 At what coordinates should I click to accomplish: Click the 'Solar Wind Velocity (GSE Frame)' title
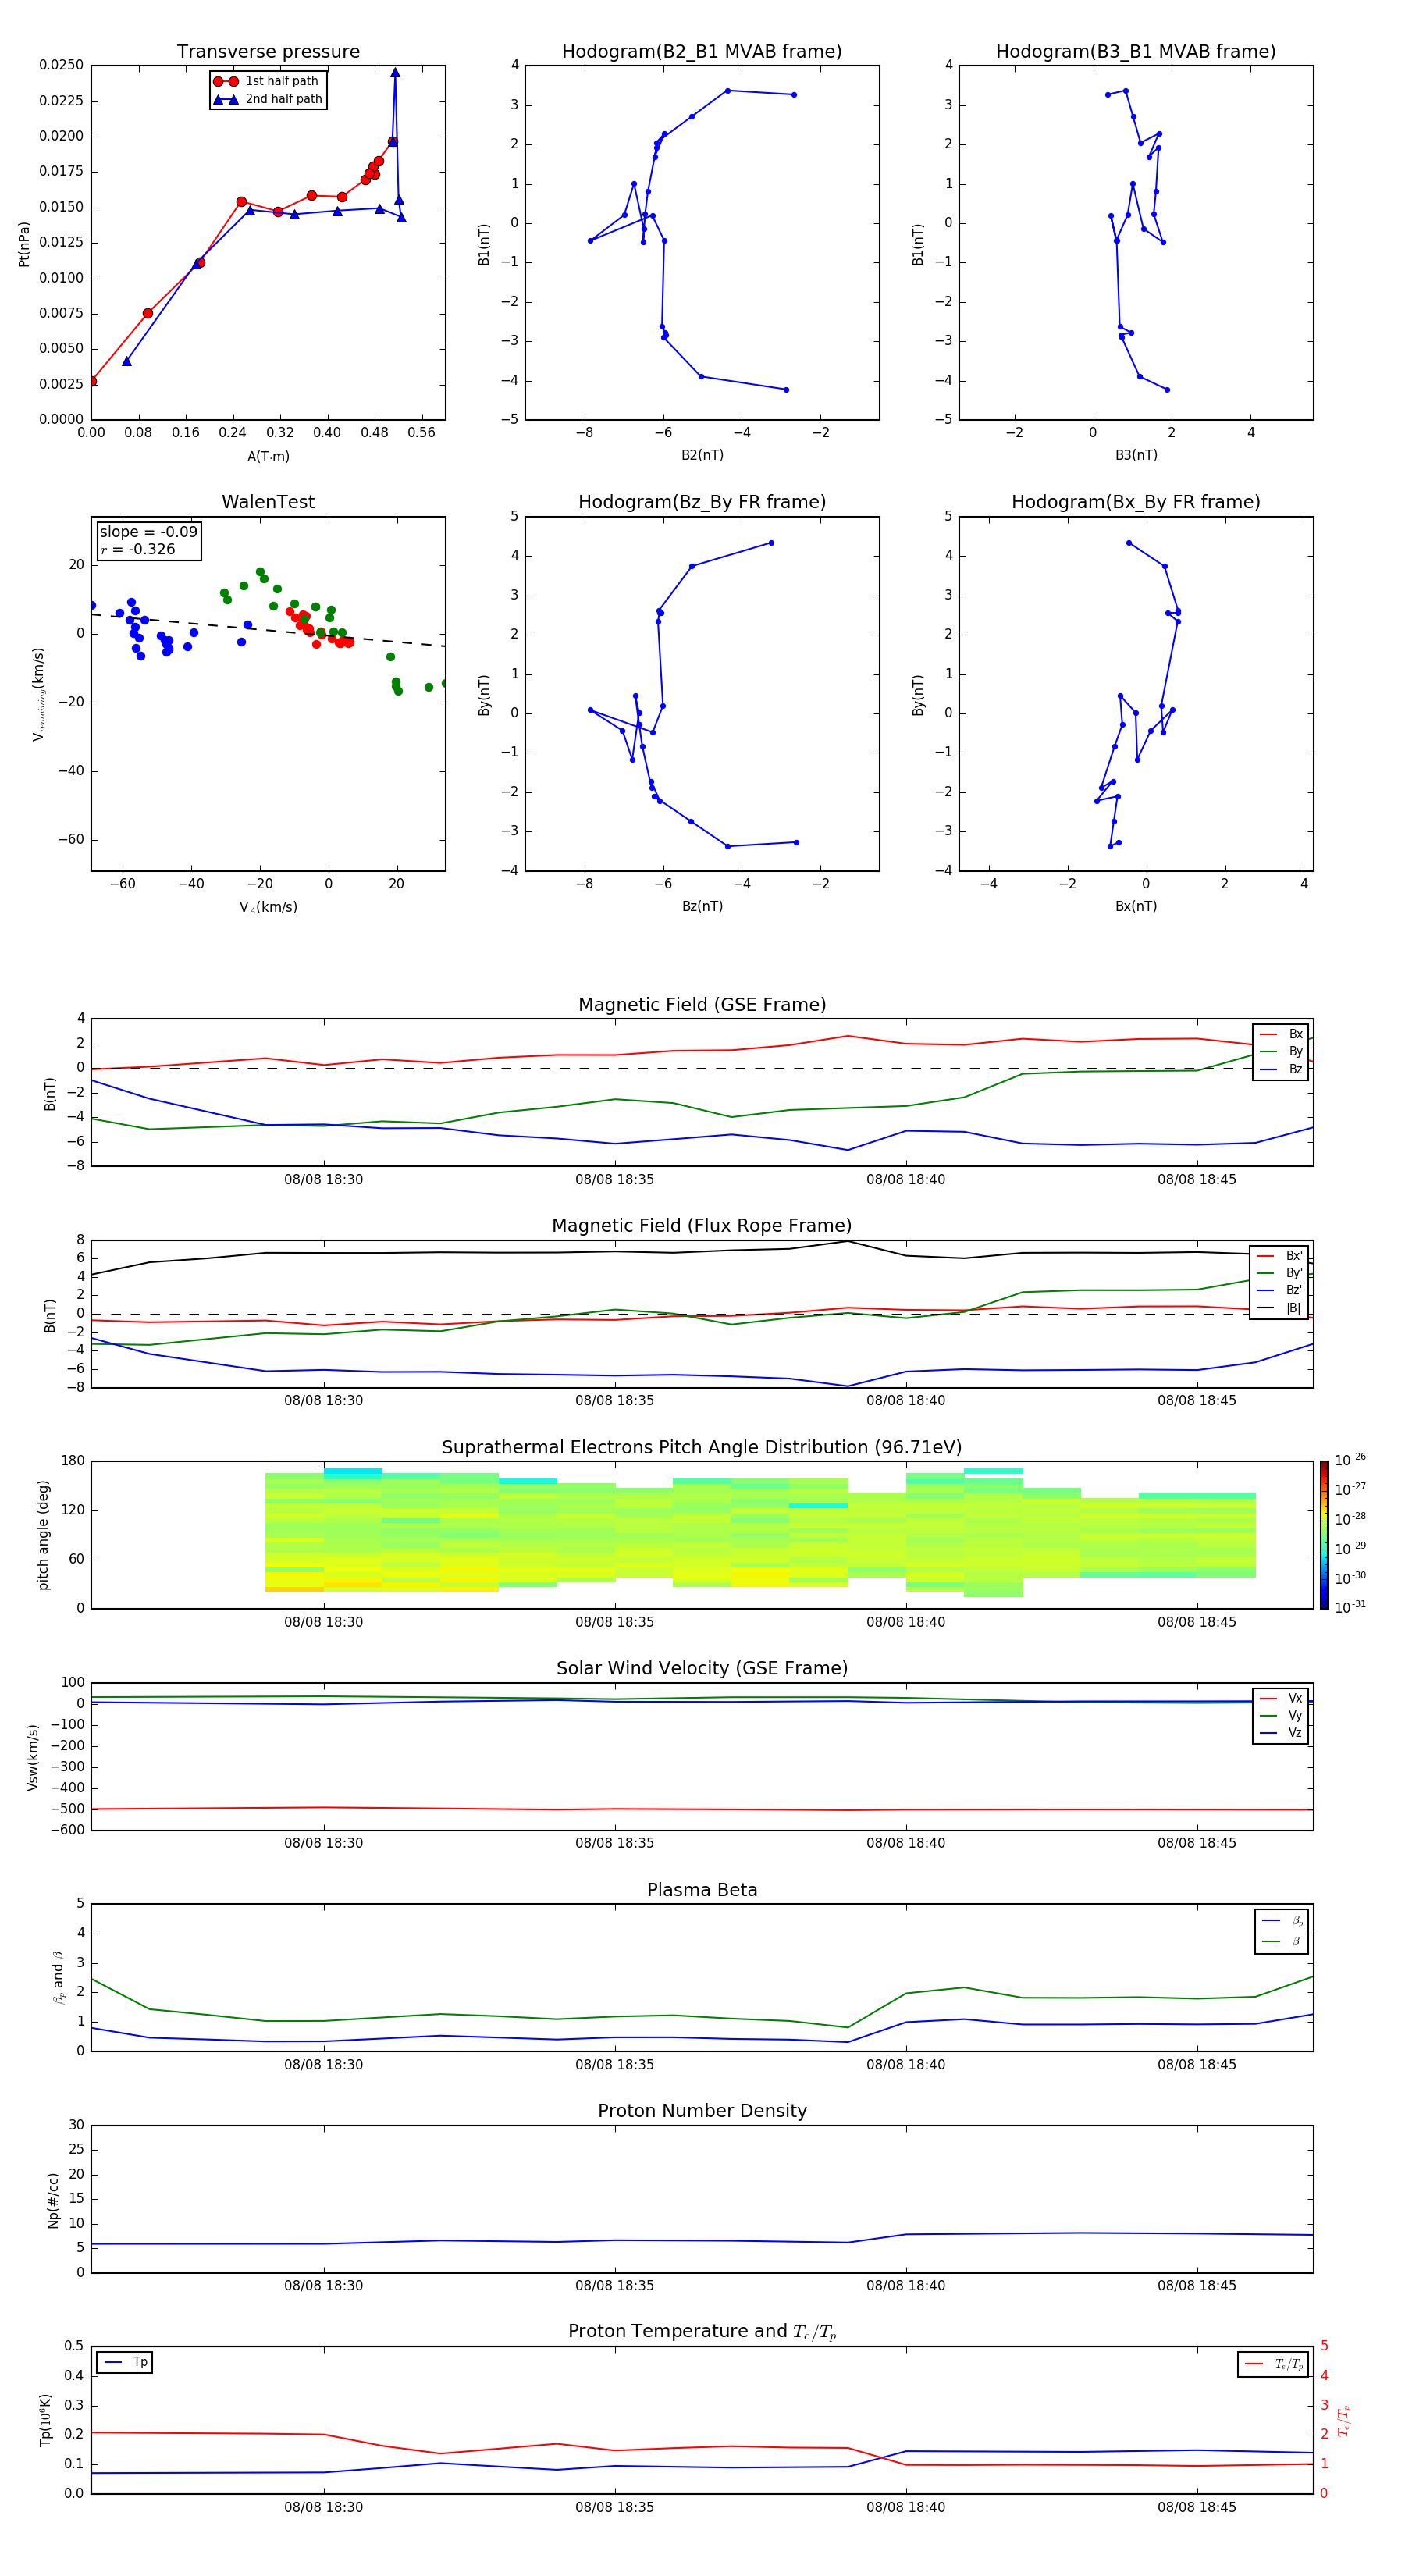tap(702, 1668)
